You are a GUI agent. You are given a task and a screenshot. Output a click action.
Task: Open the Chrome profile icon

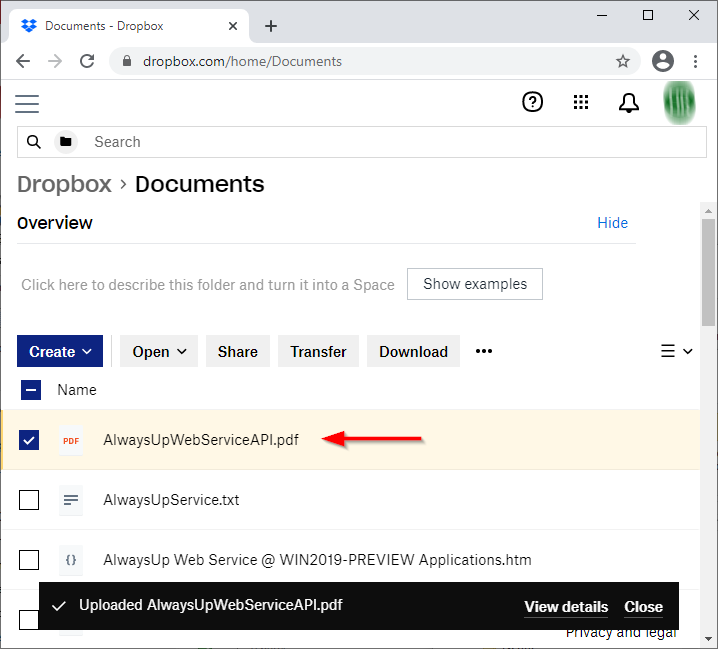[663, 61]
